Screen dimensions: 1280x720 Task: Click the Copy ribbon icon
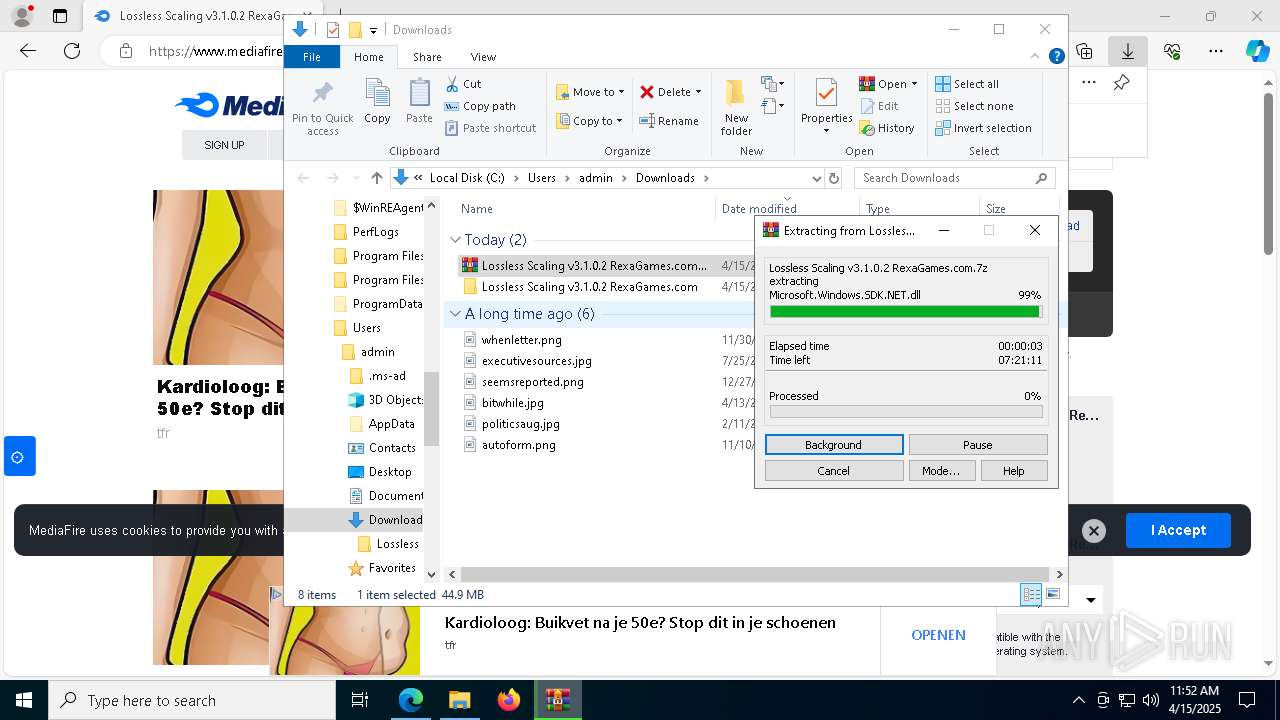pos(377,101)
